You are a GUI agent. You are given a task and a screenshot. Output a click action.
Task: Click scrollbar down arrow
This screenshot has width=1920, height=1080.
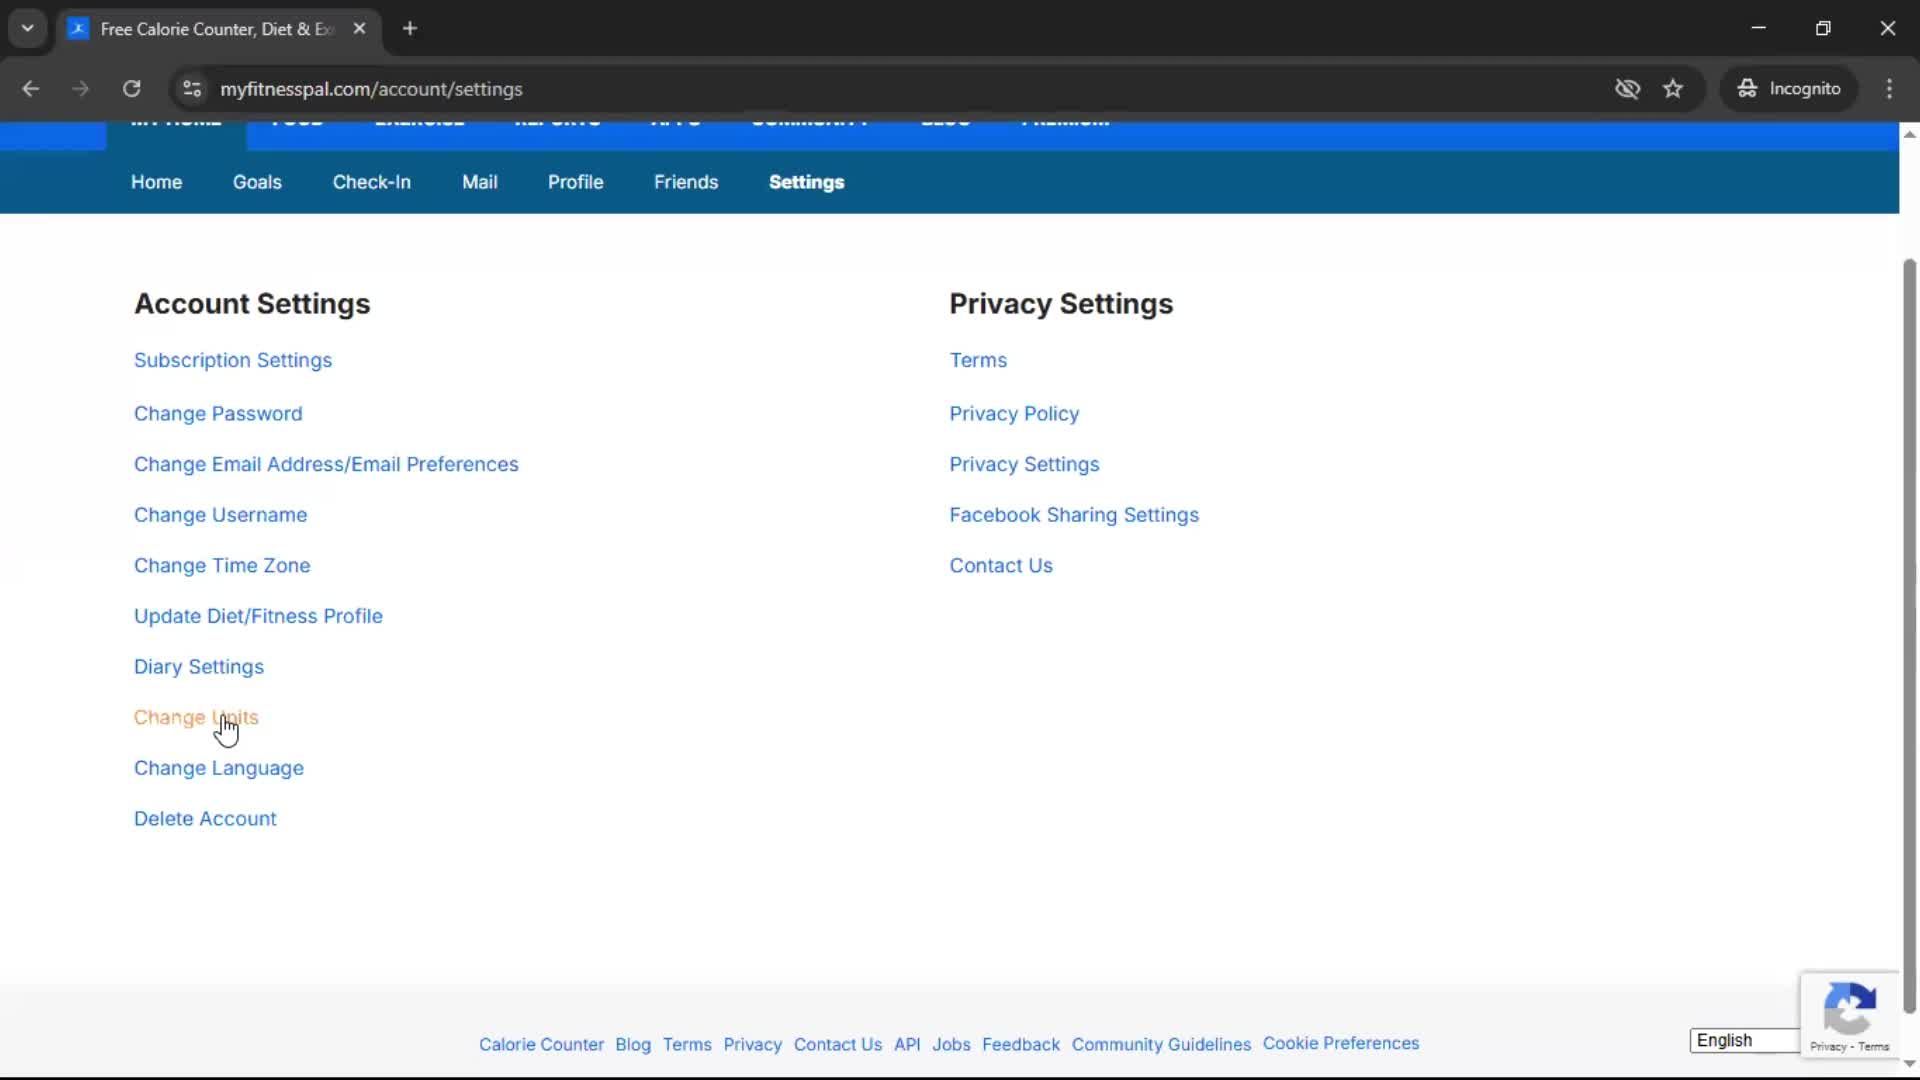[1909, 1064]
